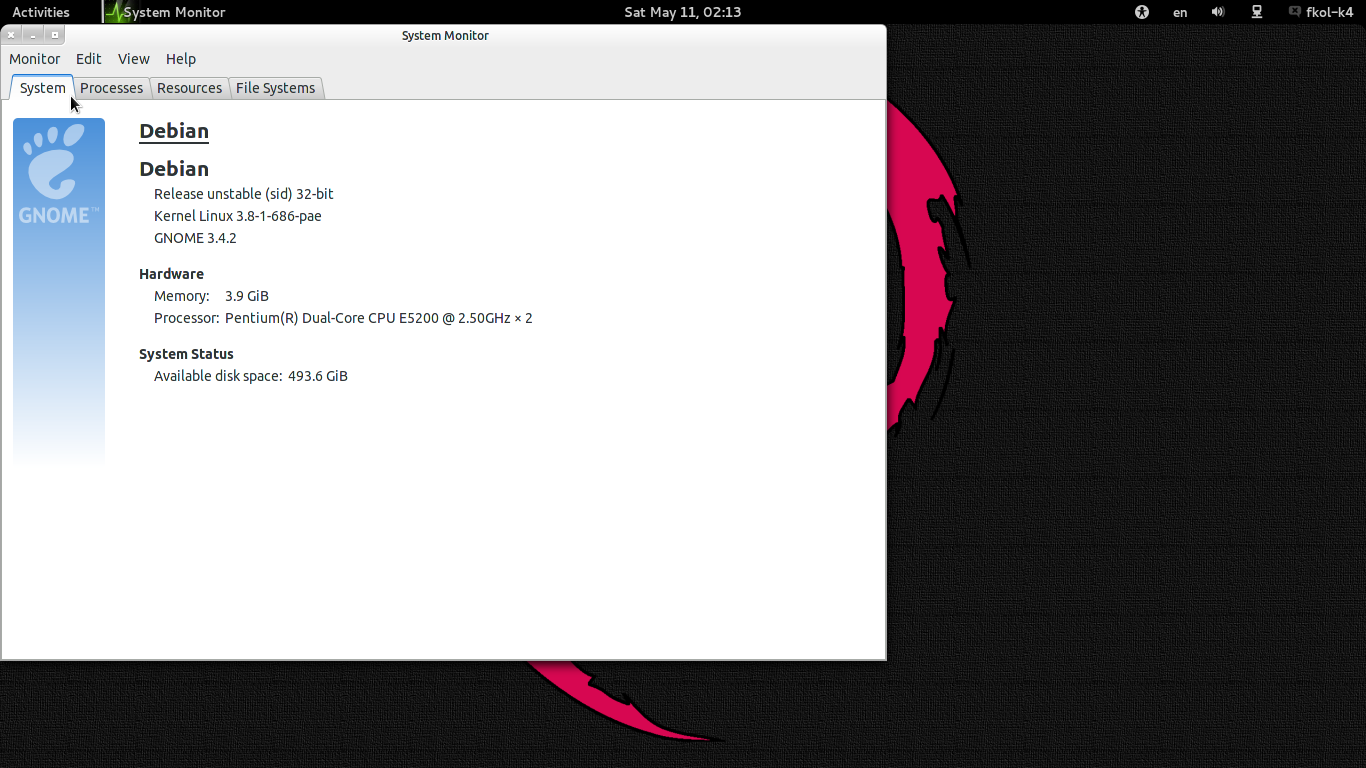Click 'Kernel Linux 3.8-1-686-pae' line
The height and width of the screenshot is (768, 1366).
238,216
